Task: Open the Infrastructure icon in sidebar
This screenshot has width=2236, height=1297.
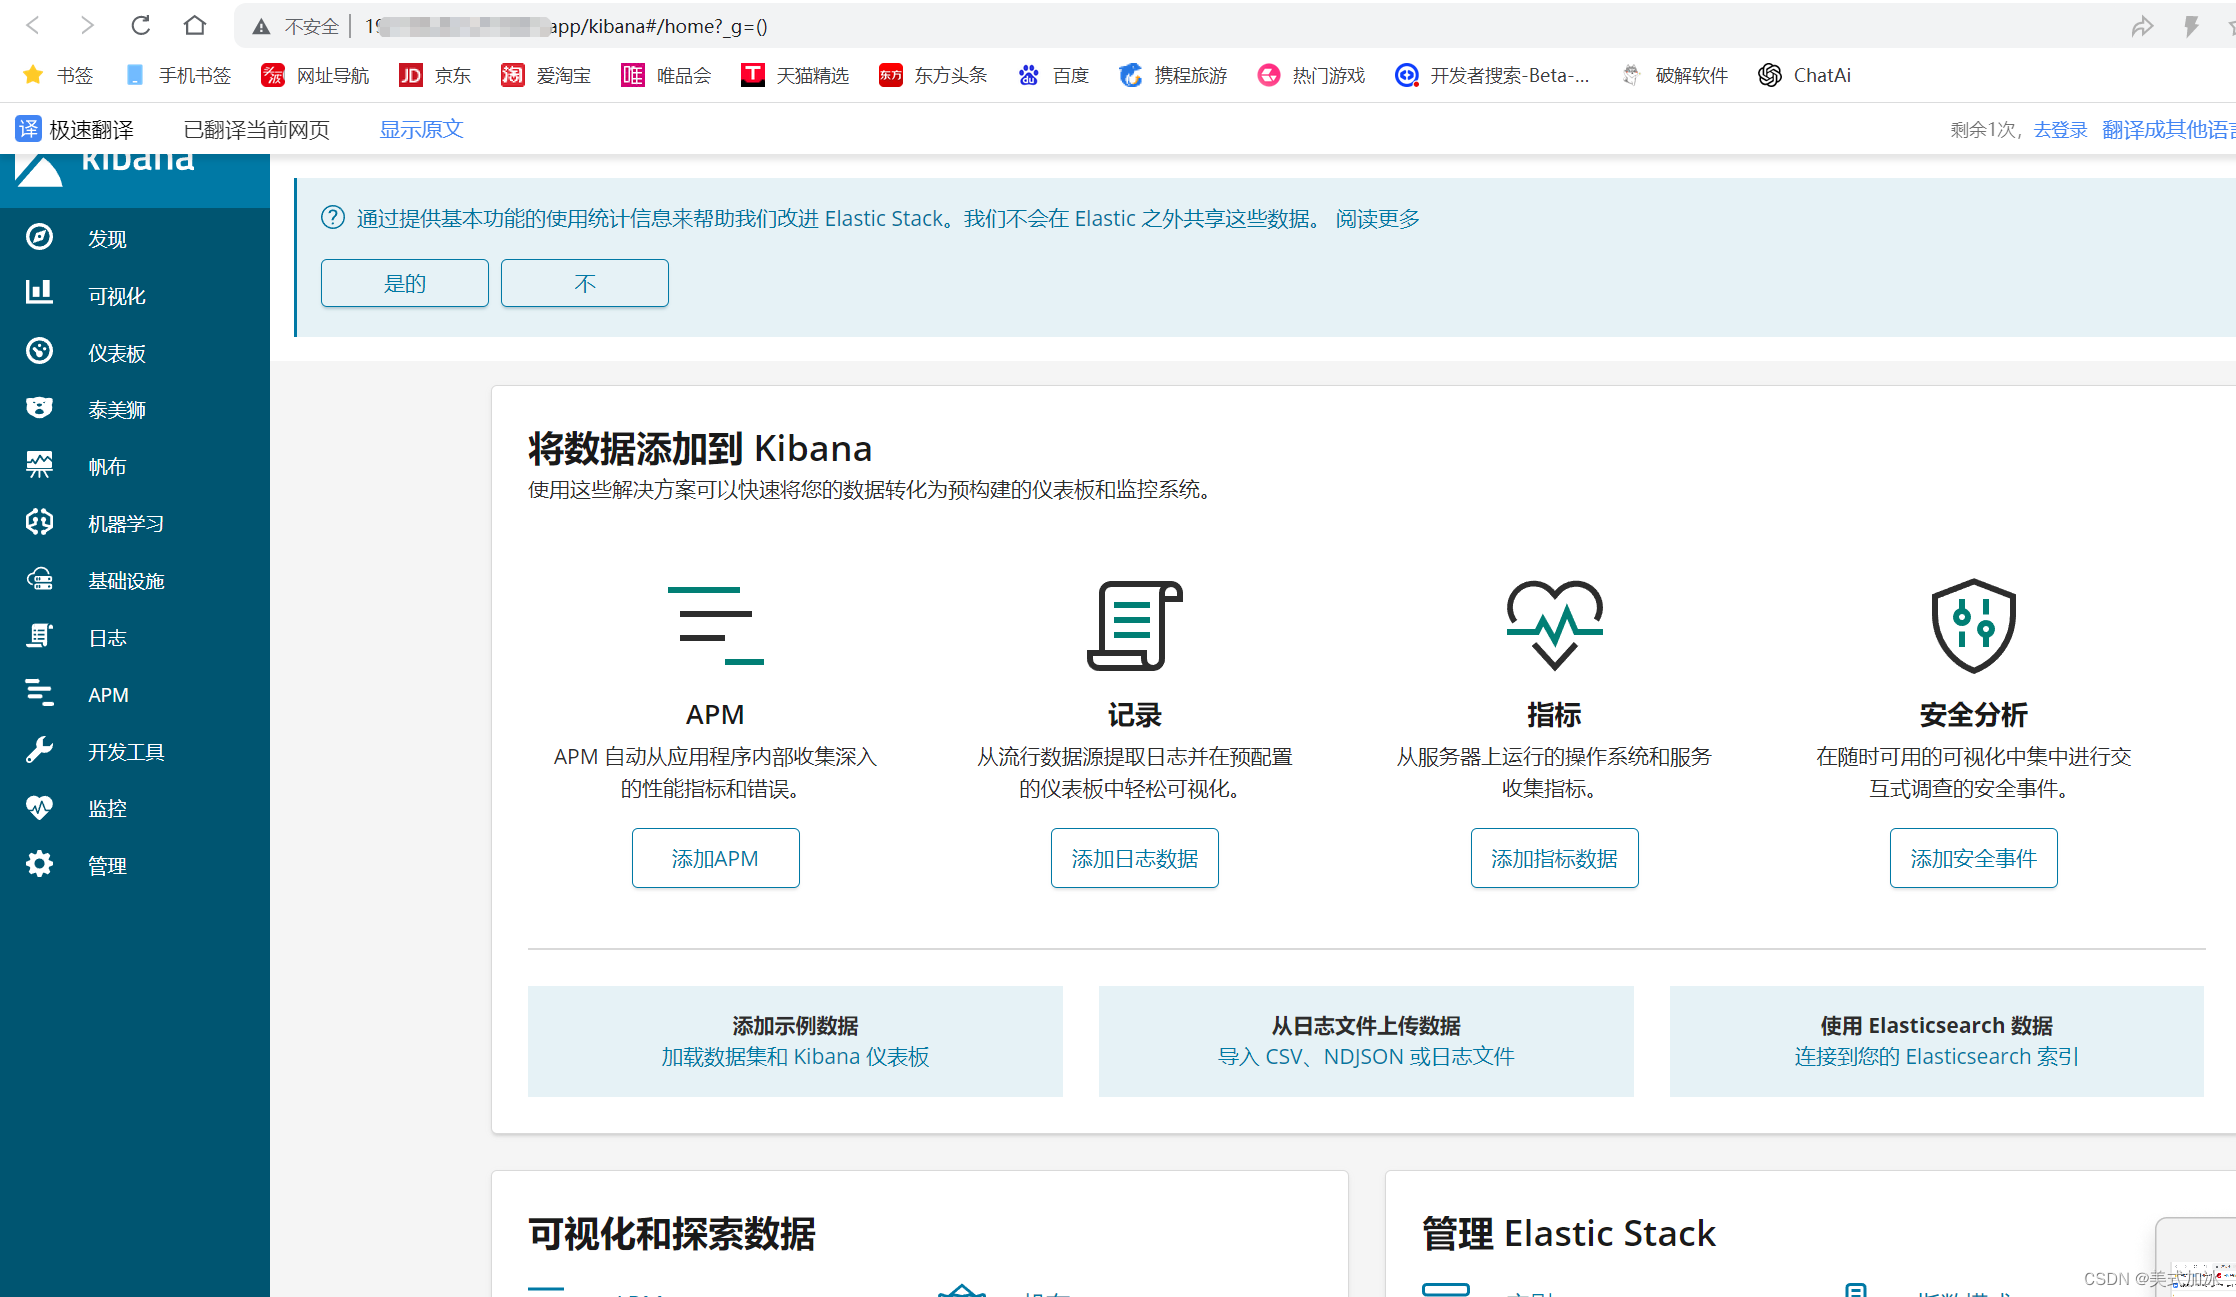Action: coord(39,578)
